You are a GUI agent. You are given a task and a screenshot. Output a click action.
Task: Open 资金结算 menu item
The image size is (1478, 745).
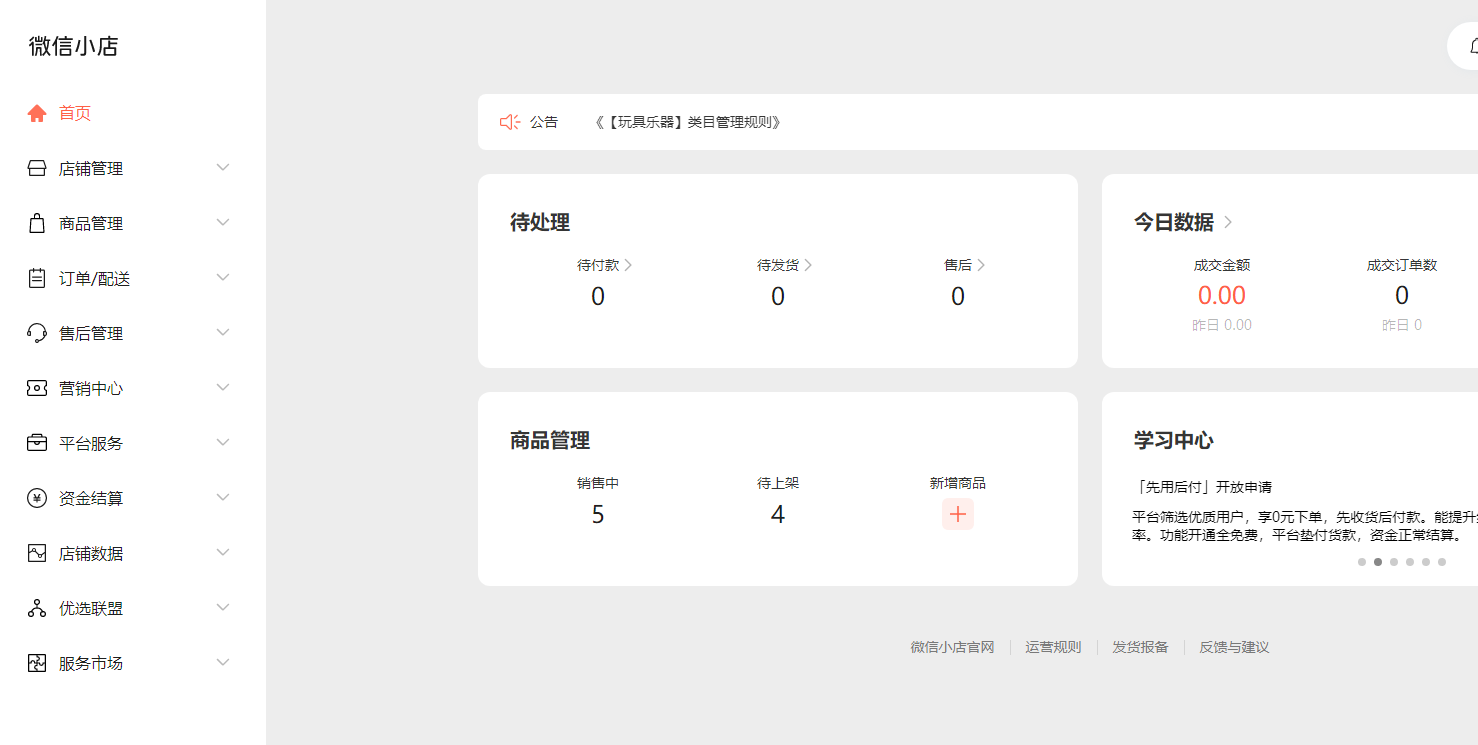pos(91,499)
